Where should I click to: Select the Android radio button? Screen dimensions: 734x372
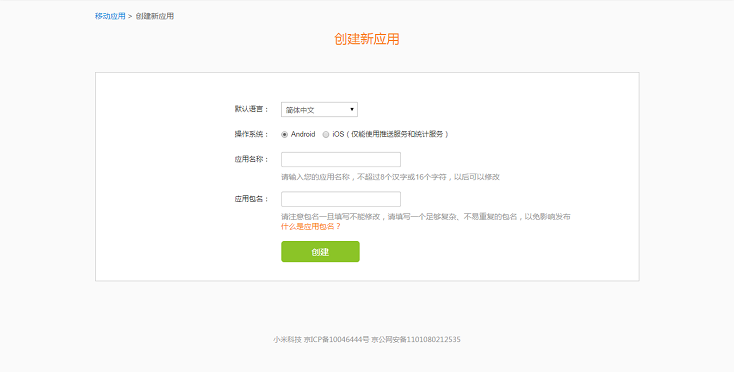pyautogui.click(x=284, y=135)
